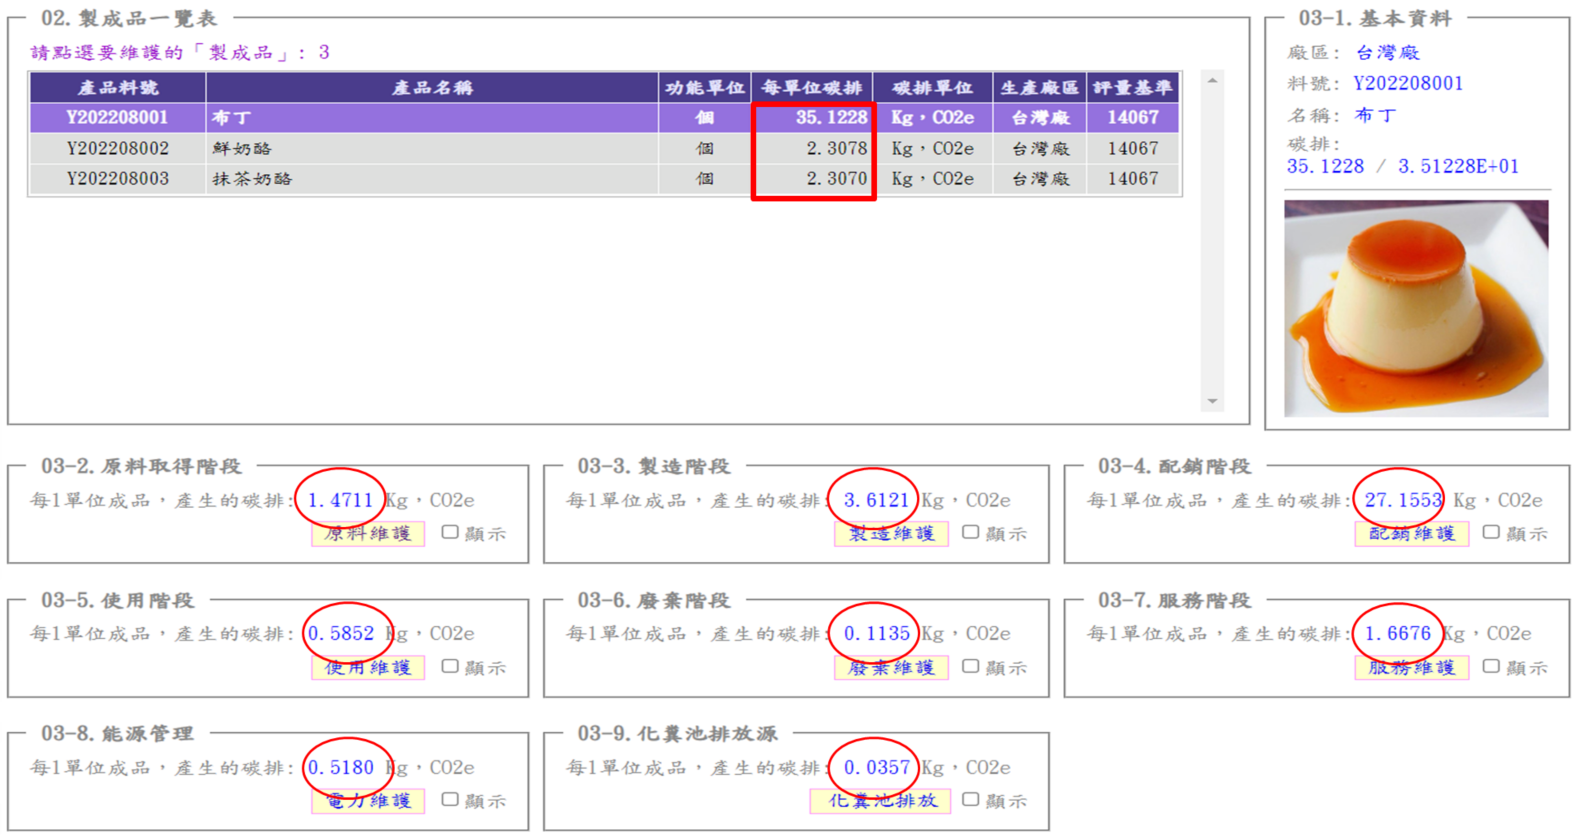Enable 顯示 checkbox in 使用階段
Screen dimensions: 1579x837
point(450,666)
